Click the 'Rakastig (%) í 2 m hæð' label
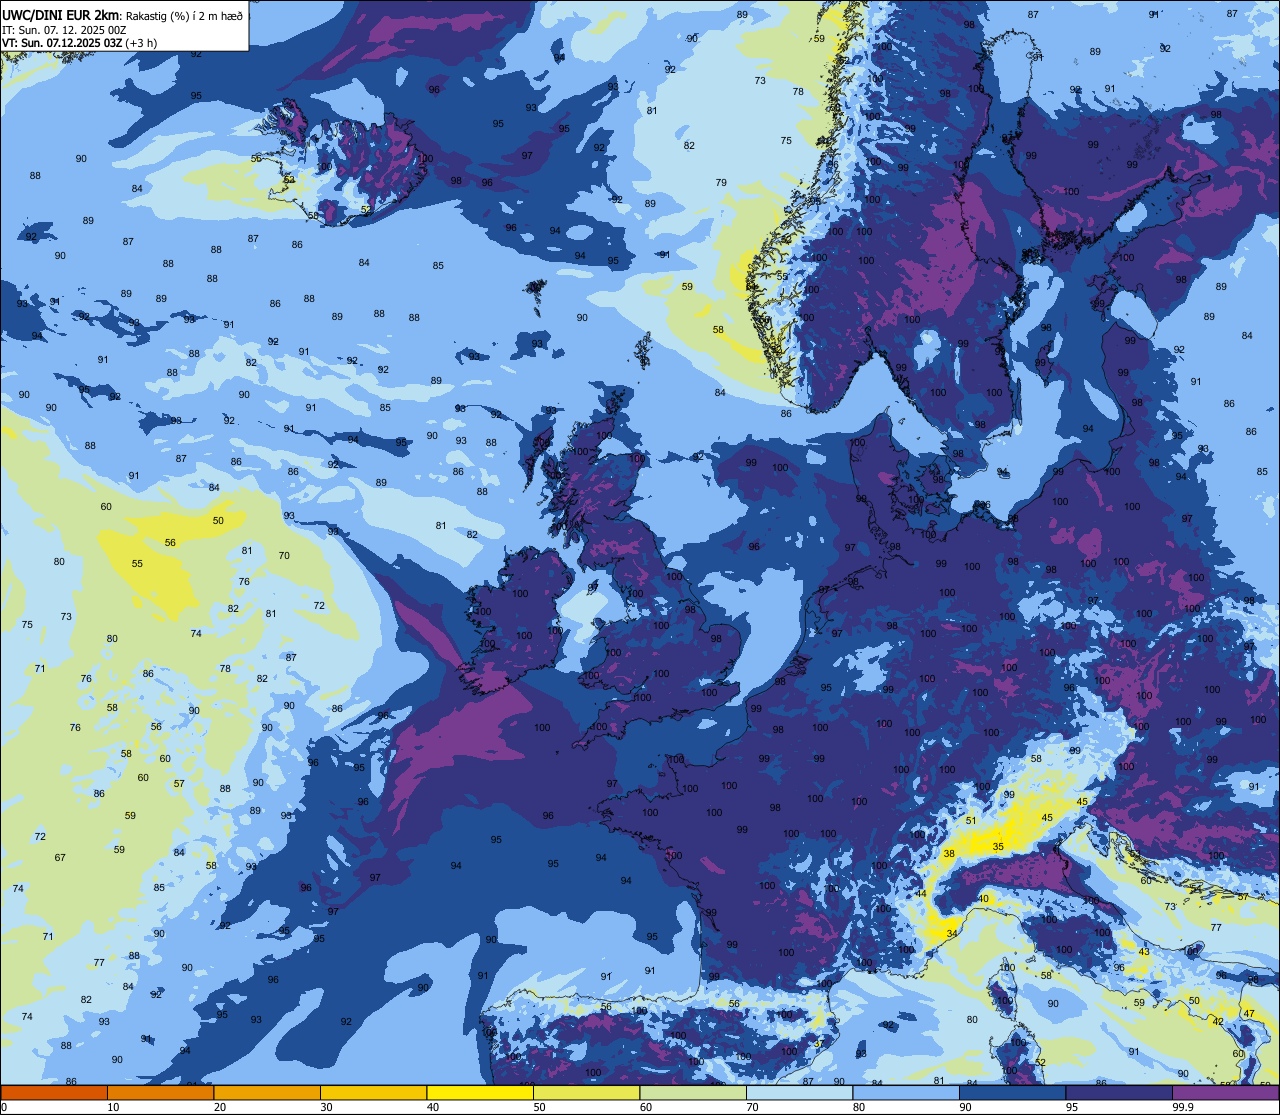This screenshot has height=1115, width=1280. point(184,16)
